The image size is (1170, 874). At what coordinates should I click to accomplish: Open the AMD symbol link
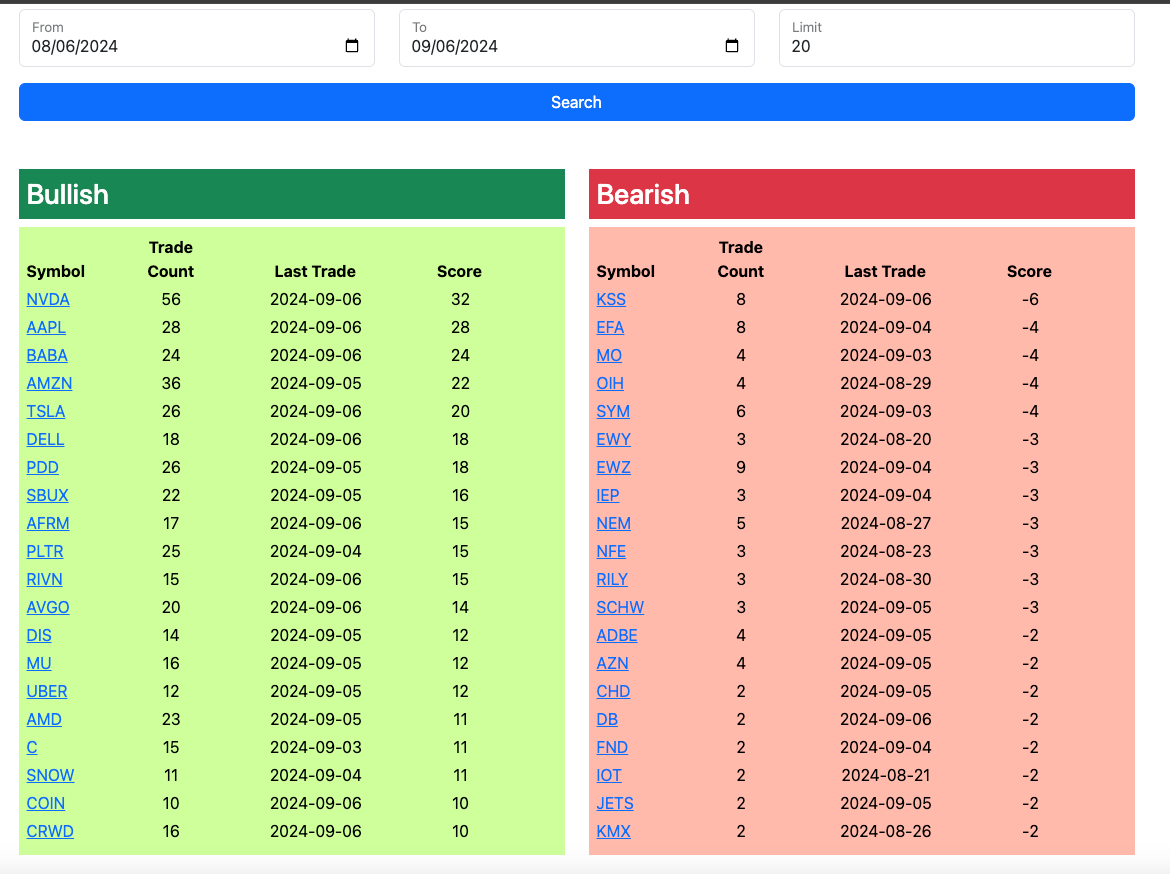pos(44,720)
